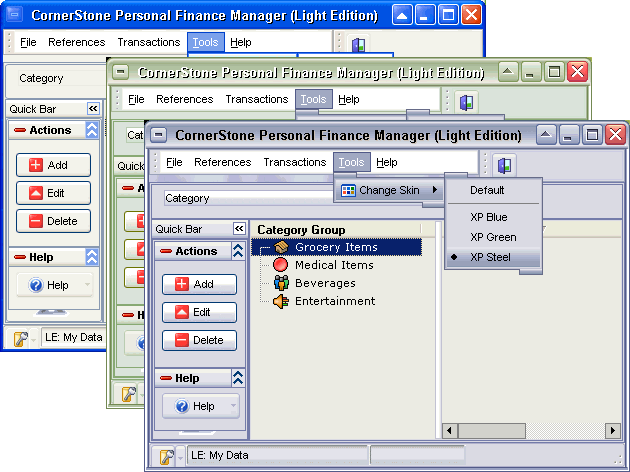Screen dimensions: 630x472
Task: Click the system menu icon in steel window title bar
Action: [x=159, y=135]
